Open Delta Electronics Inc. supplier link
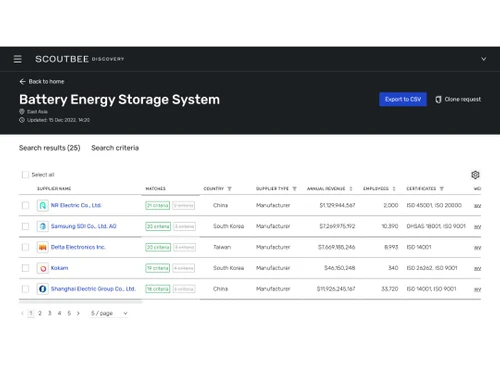The height and width of the screenshot is (375, 500). (78, 247)
